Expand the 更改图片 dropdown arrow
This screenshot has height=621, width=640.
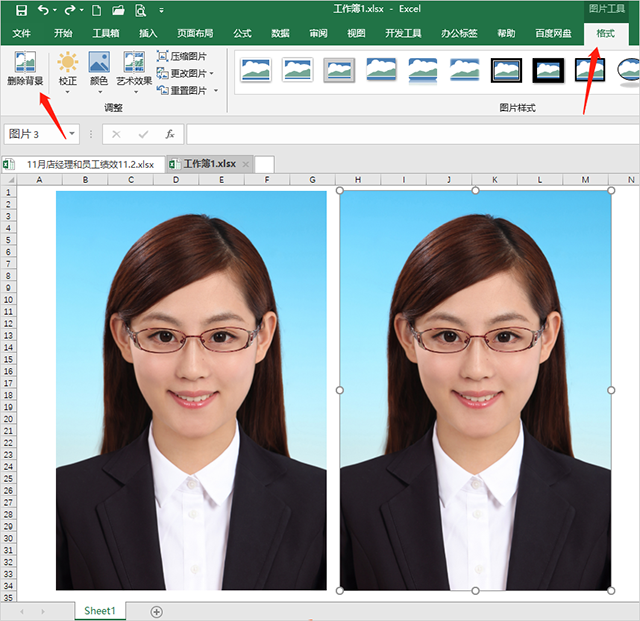212,74
